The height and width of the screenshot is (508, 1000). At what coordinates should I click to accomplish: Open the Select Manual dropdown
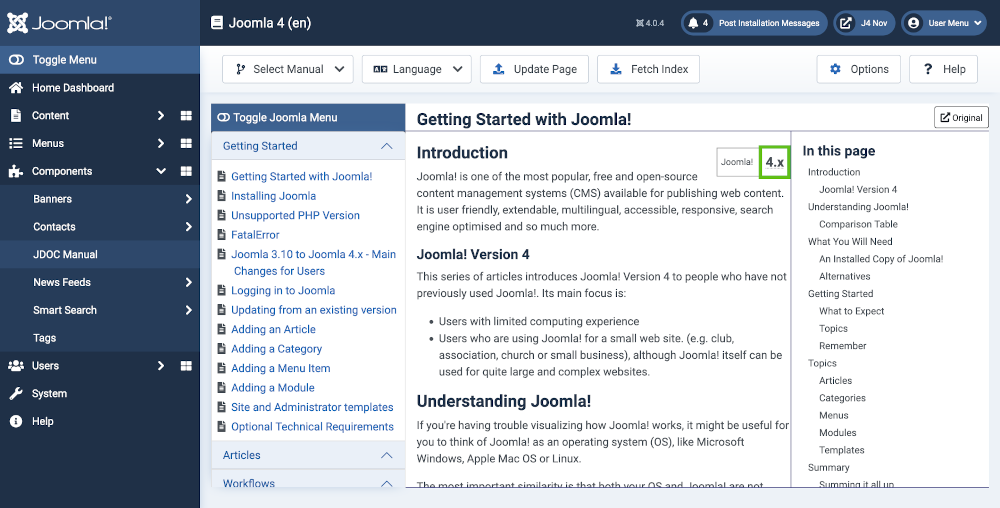(x=288, y=69)
